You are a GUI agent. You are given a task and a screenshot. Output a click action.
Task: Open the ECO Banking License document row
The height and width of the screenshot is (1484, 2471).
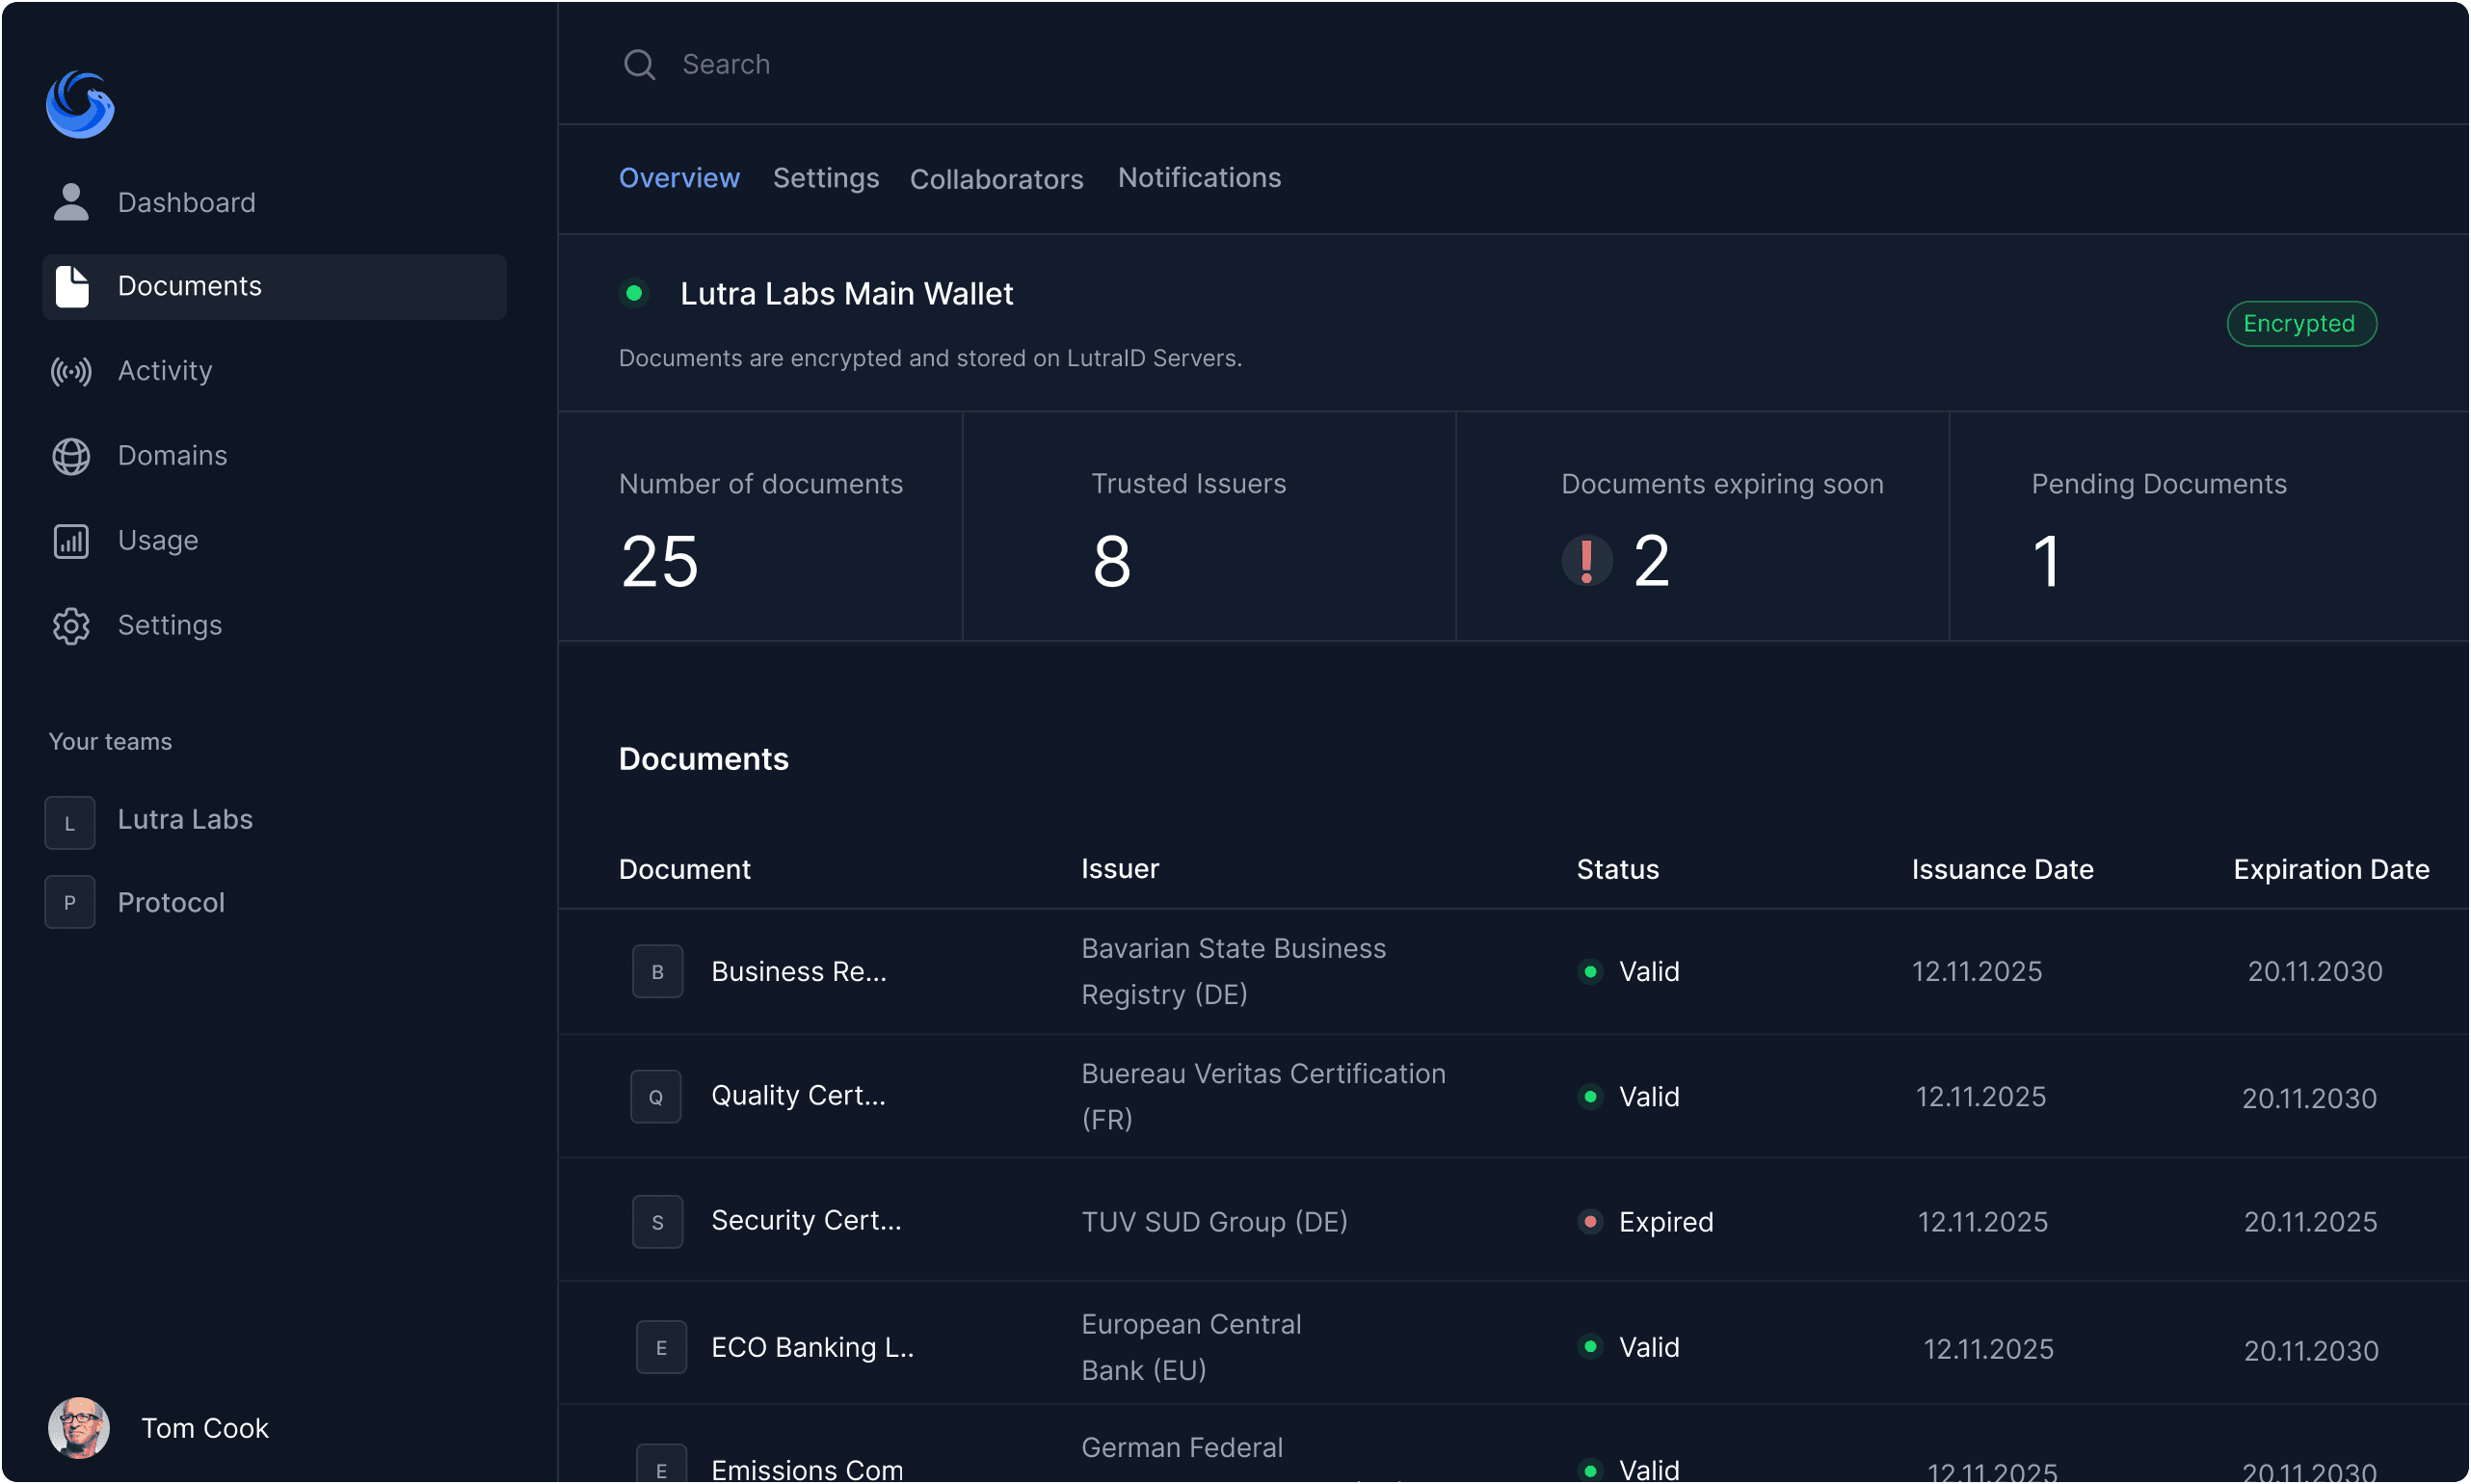(813, 1346)
